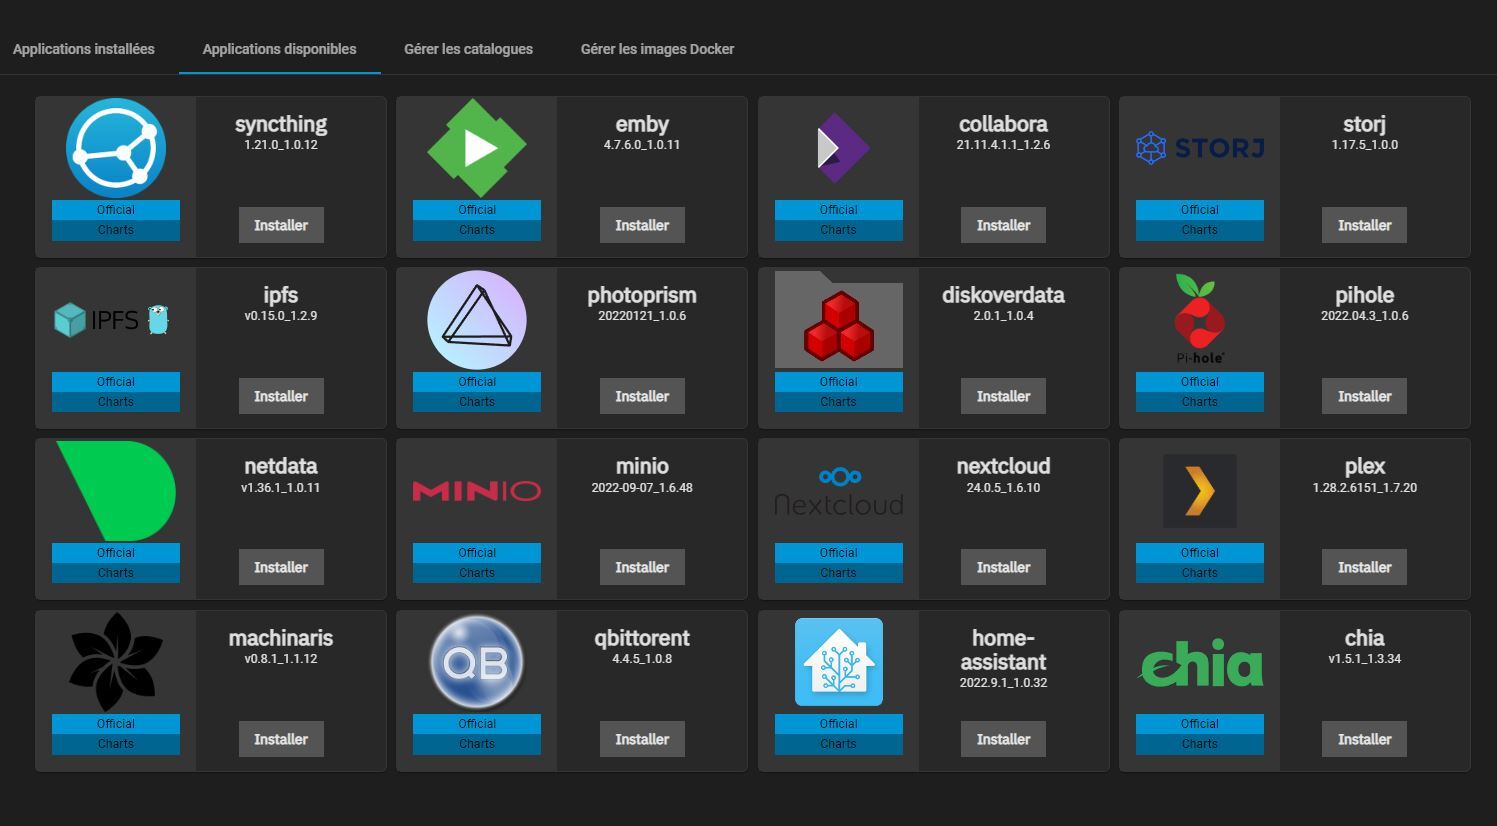
Task: Click version 2022-09-07_1.6.48 under minio
Action: coord(642,488)
